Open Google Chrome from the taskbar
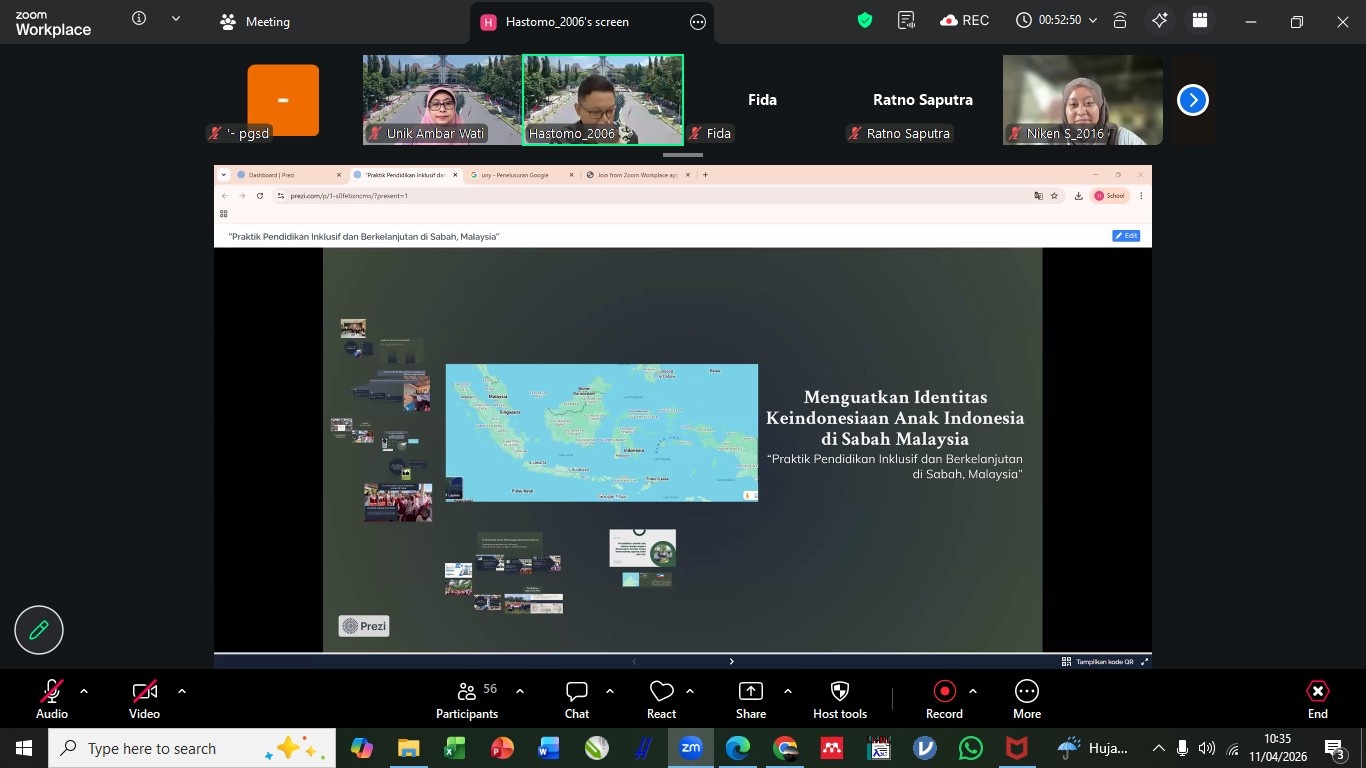This screenshot has width=1366, height=768. coord(786,748)
